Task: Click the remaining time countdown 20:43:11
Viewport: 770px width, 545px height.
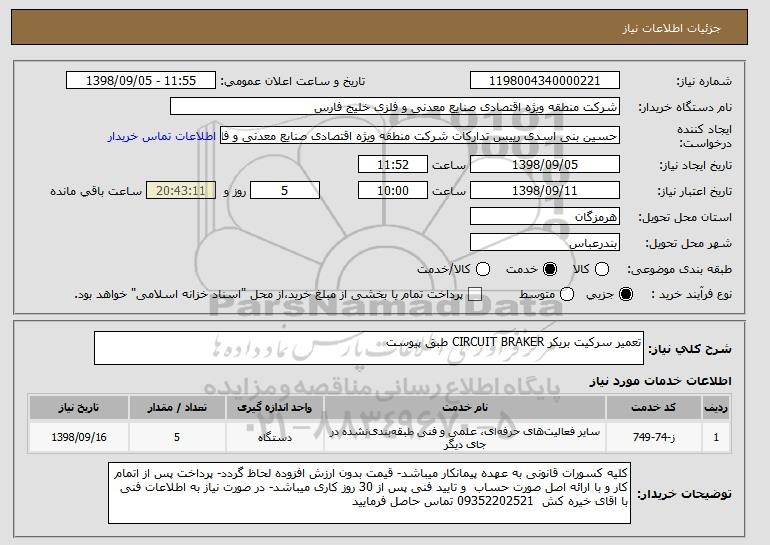Action: tap(181, 190)
